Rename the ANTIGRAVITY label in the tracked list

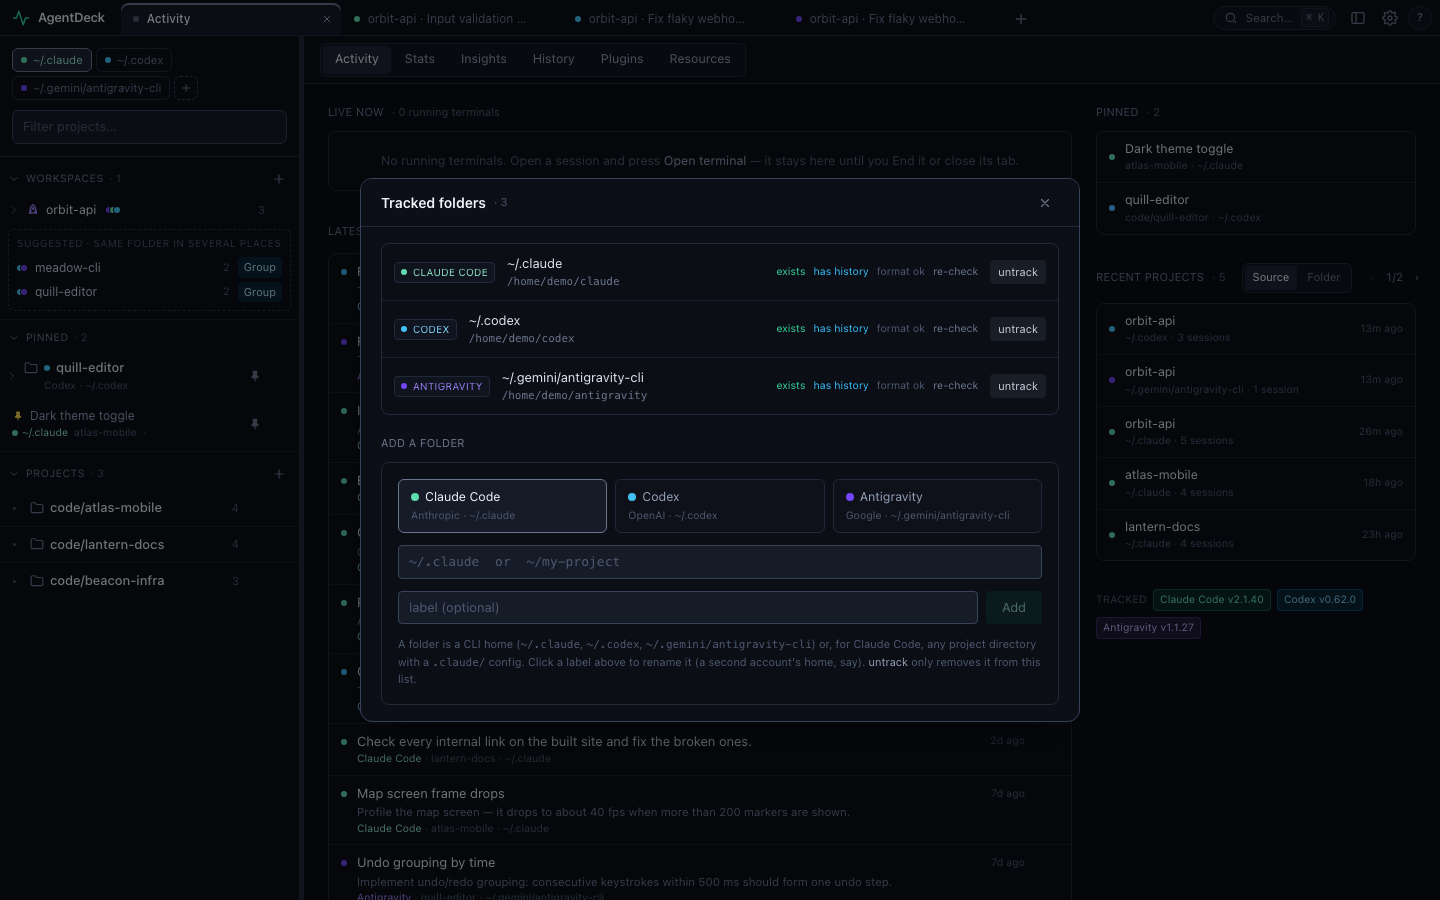click(x=442, y=386)
